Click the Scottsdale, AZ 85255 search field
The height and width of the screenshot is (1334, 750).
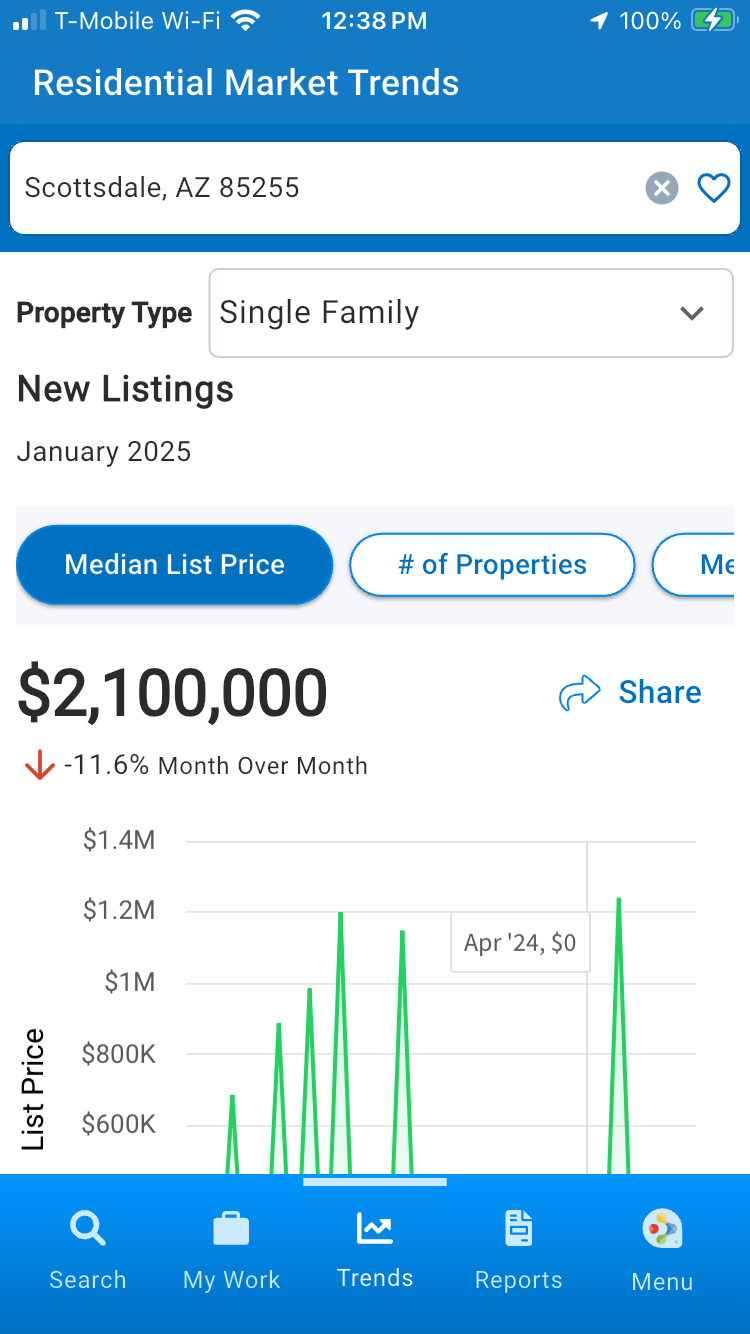(x=320, y=188)
